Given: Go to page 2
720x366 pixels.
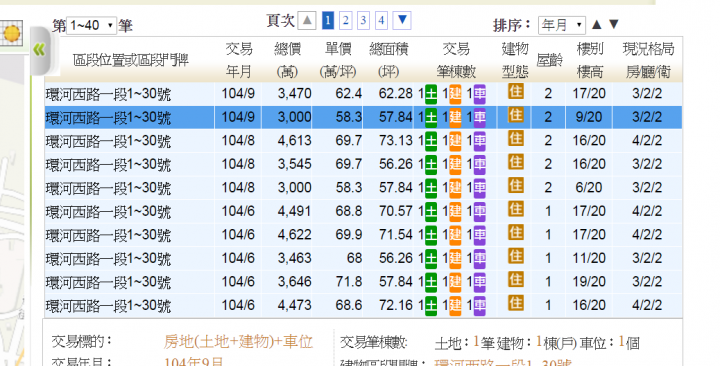Looking at the screenshot, I should pyautogui.click(x=346, y=21).
